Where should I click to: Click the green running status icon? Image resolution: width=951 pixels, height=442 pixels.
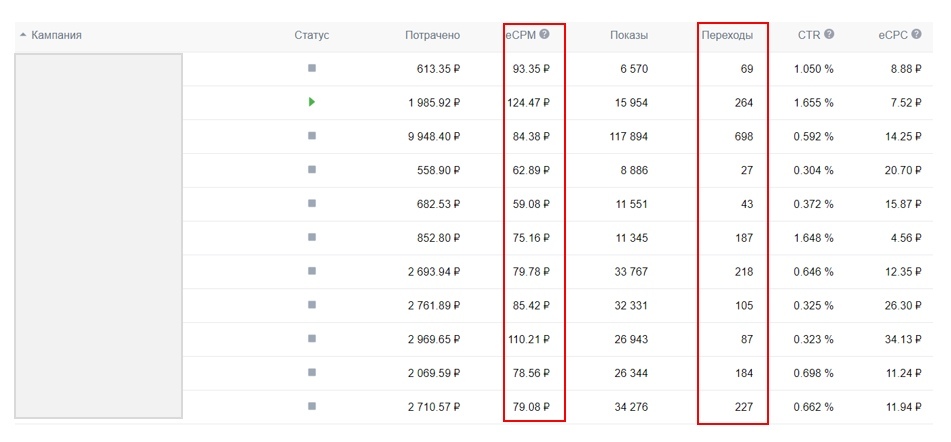click(312, 102)
